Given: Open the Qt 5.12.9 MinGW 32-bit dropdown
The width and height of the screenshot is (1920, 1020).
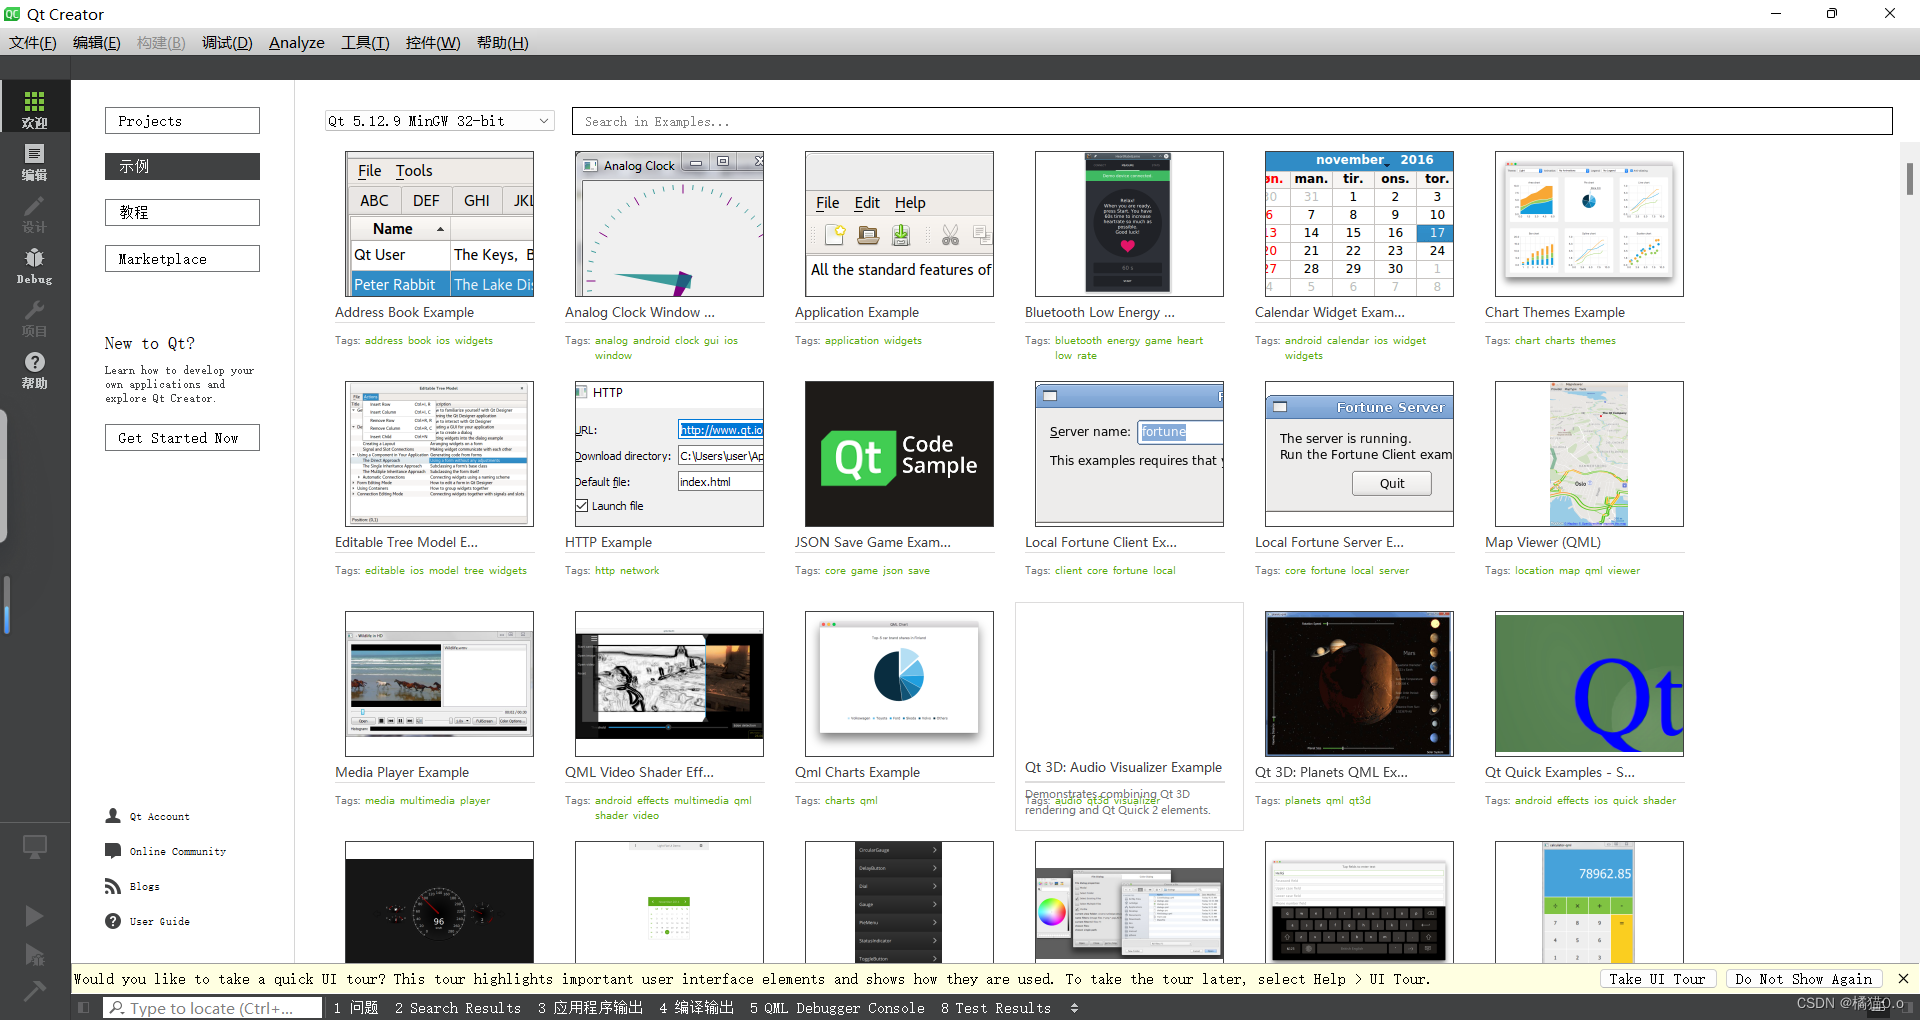Looking at the screenshot, I should click(x=439, y=121).
